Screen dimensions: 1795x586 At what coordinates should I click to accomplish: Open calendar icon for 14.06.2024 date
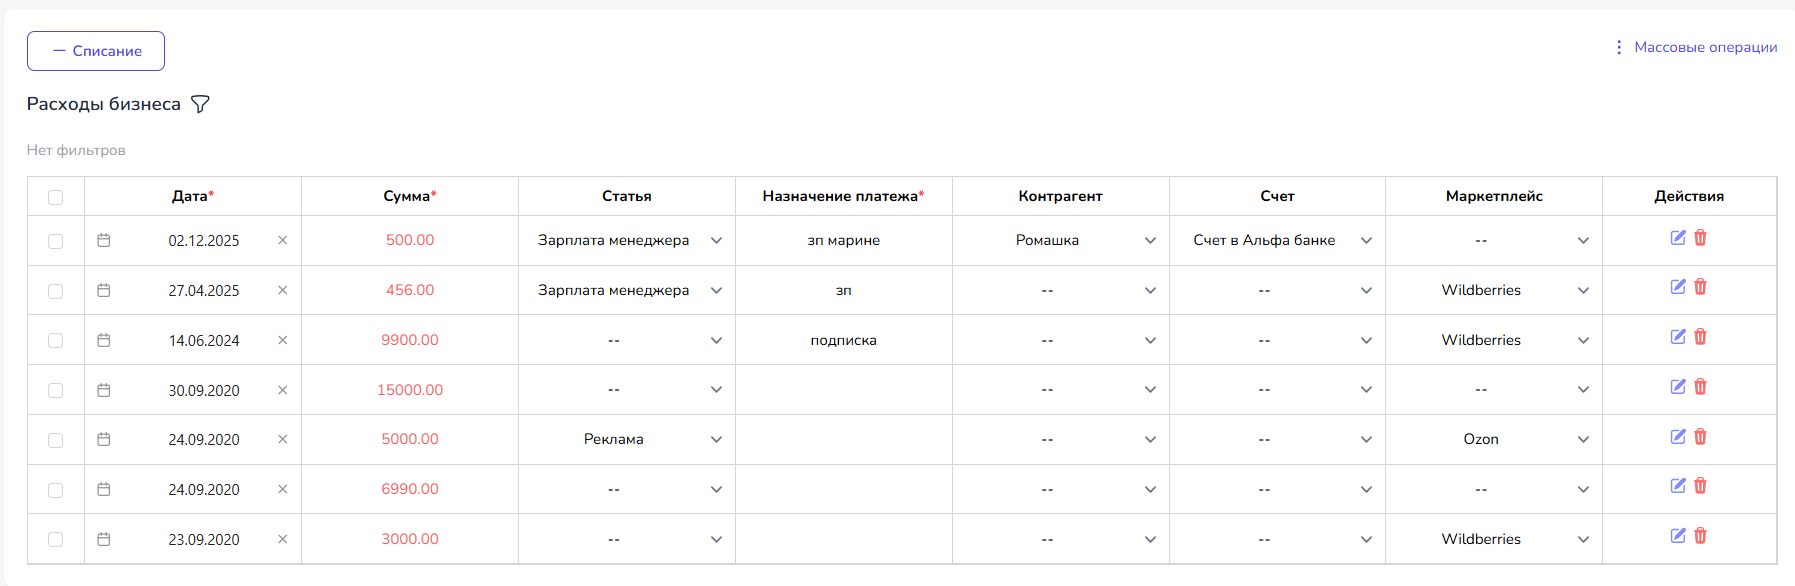(x=104, y=340)
